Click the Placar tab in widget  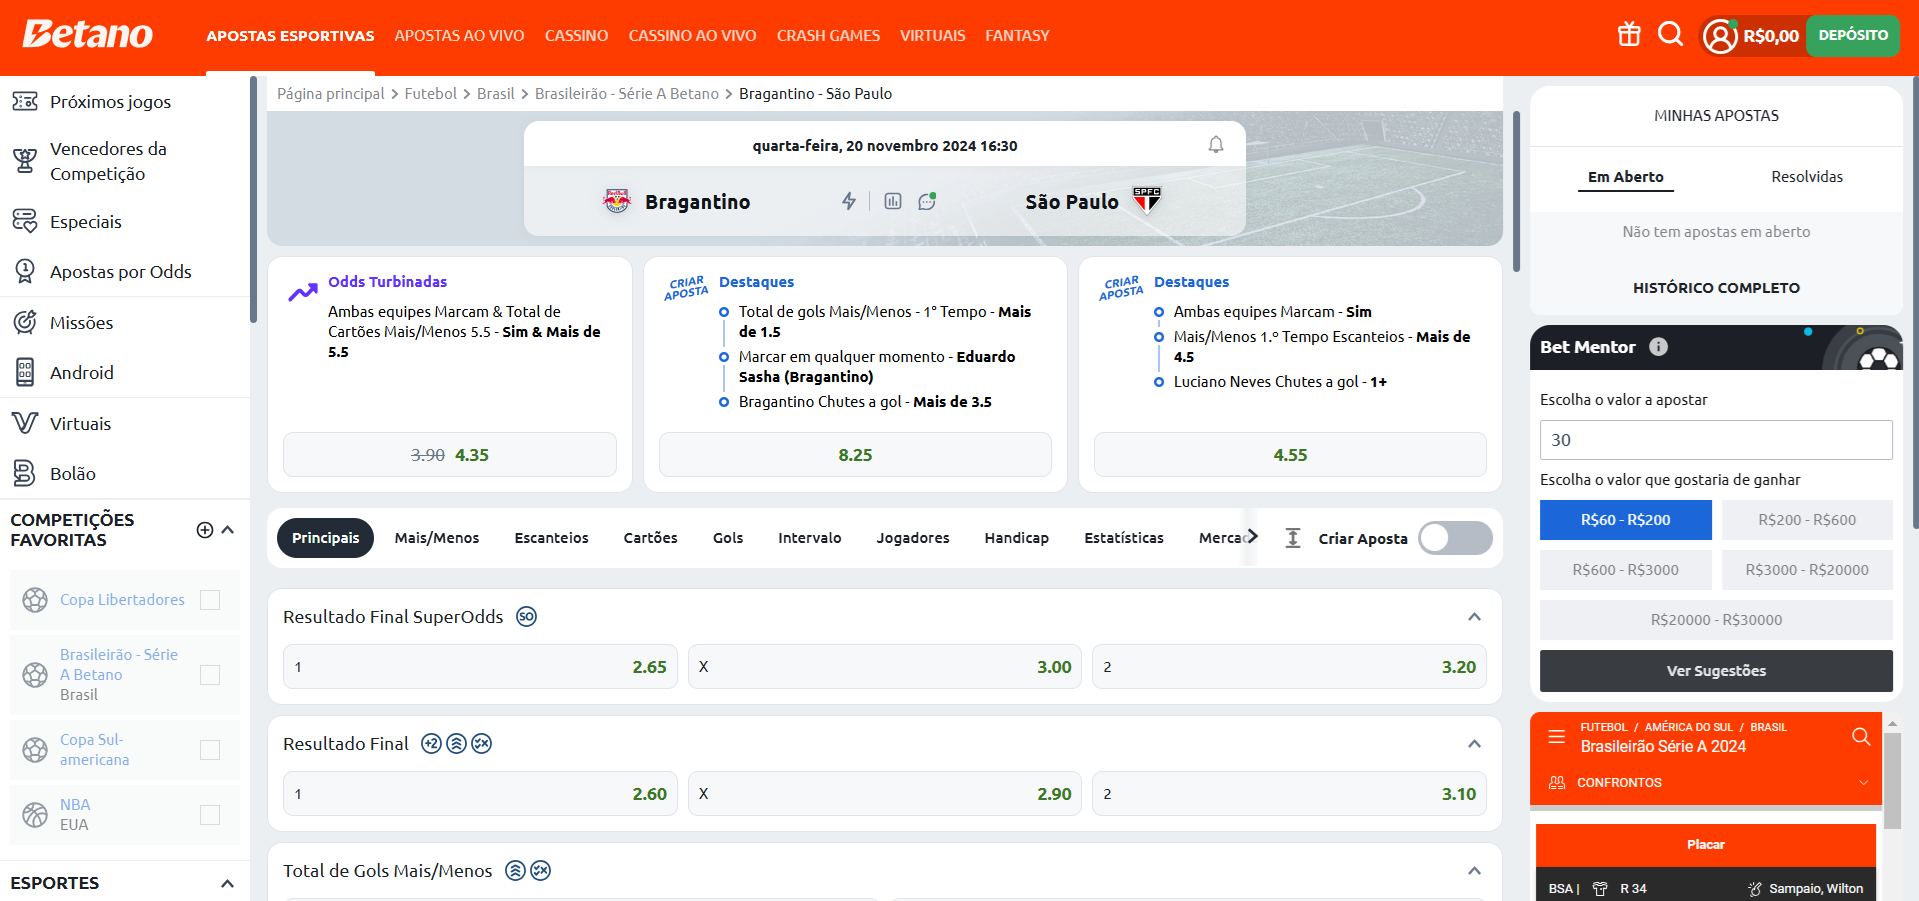point(1706,845)
